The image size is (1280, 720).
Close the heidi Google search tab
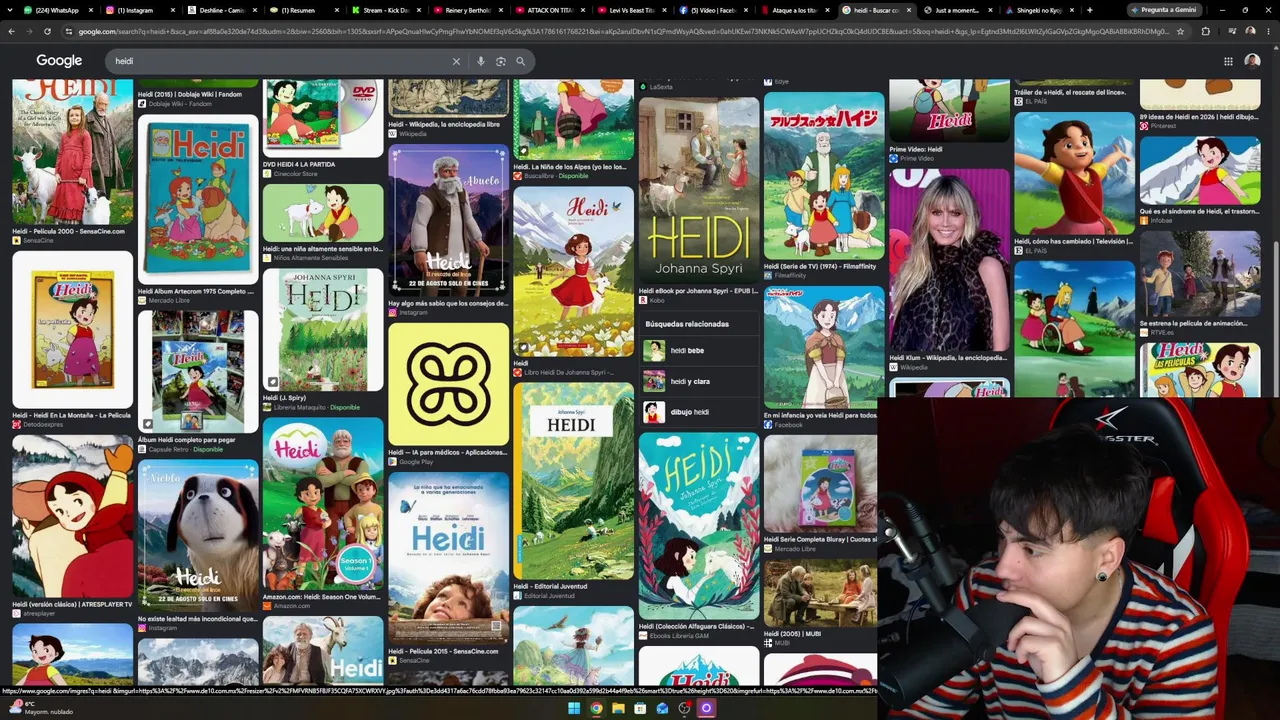click(908, 10)
